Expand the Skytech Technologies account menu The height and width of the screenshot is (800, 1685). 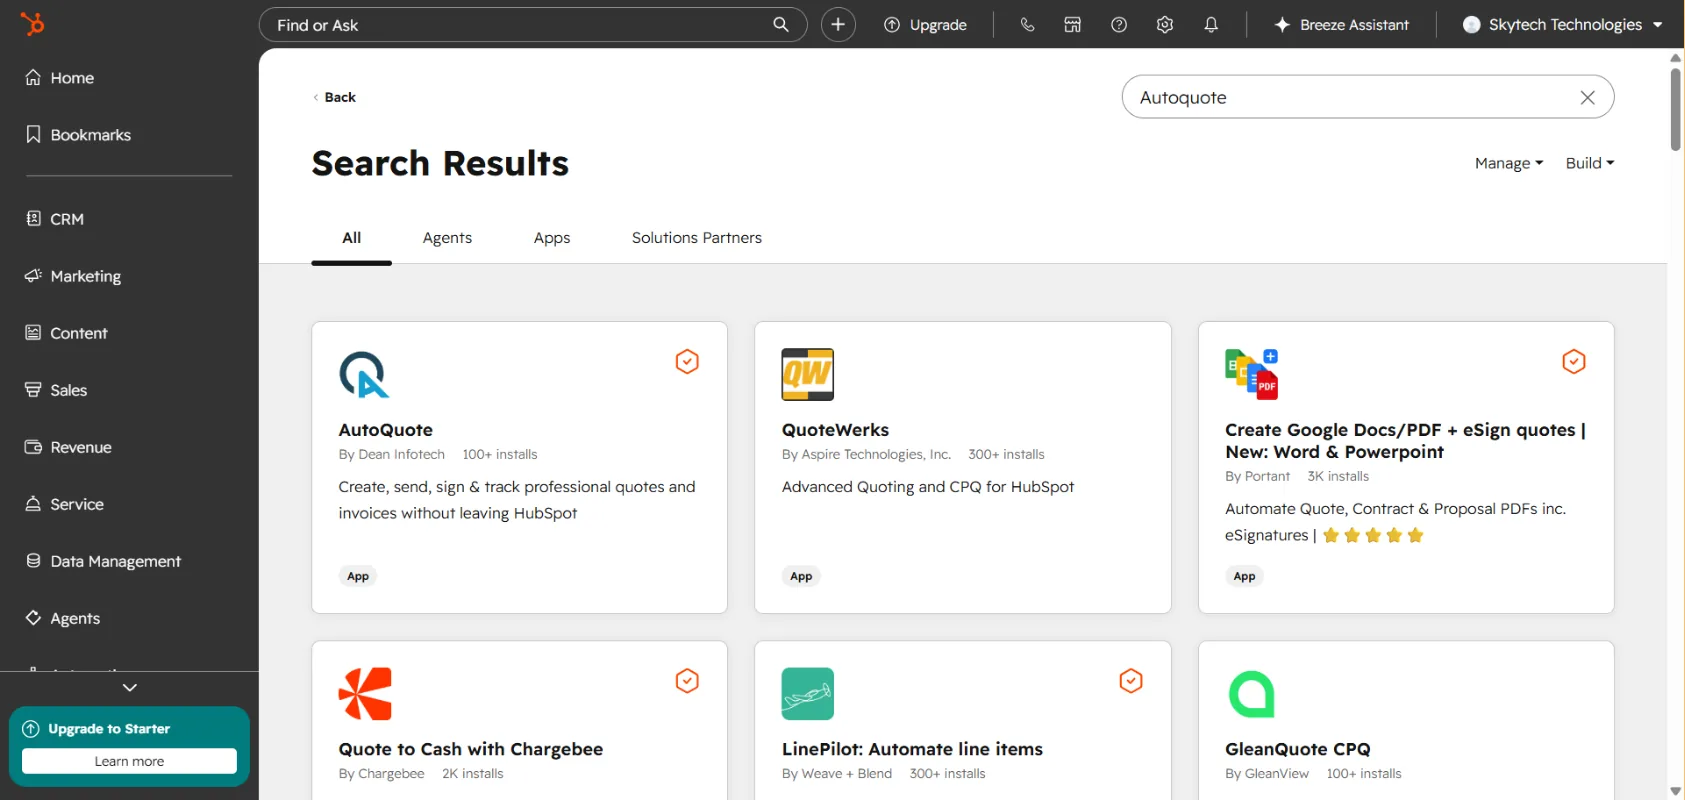(x=1562, y=24)
